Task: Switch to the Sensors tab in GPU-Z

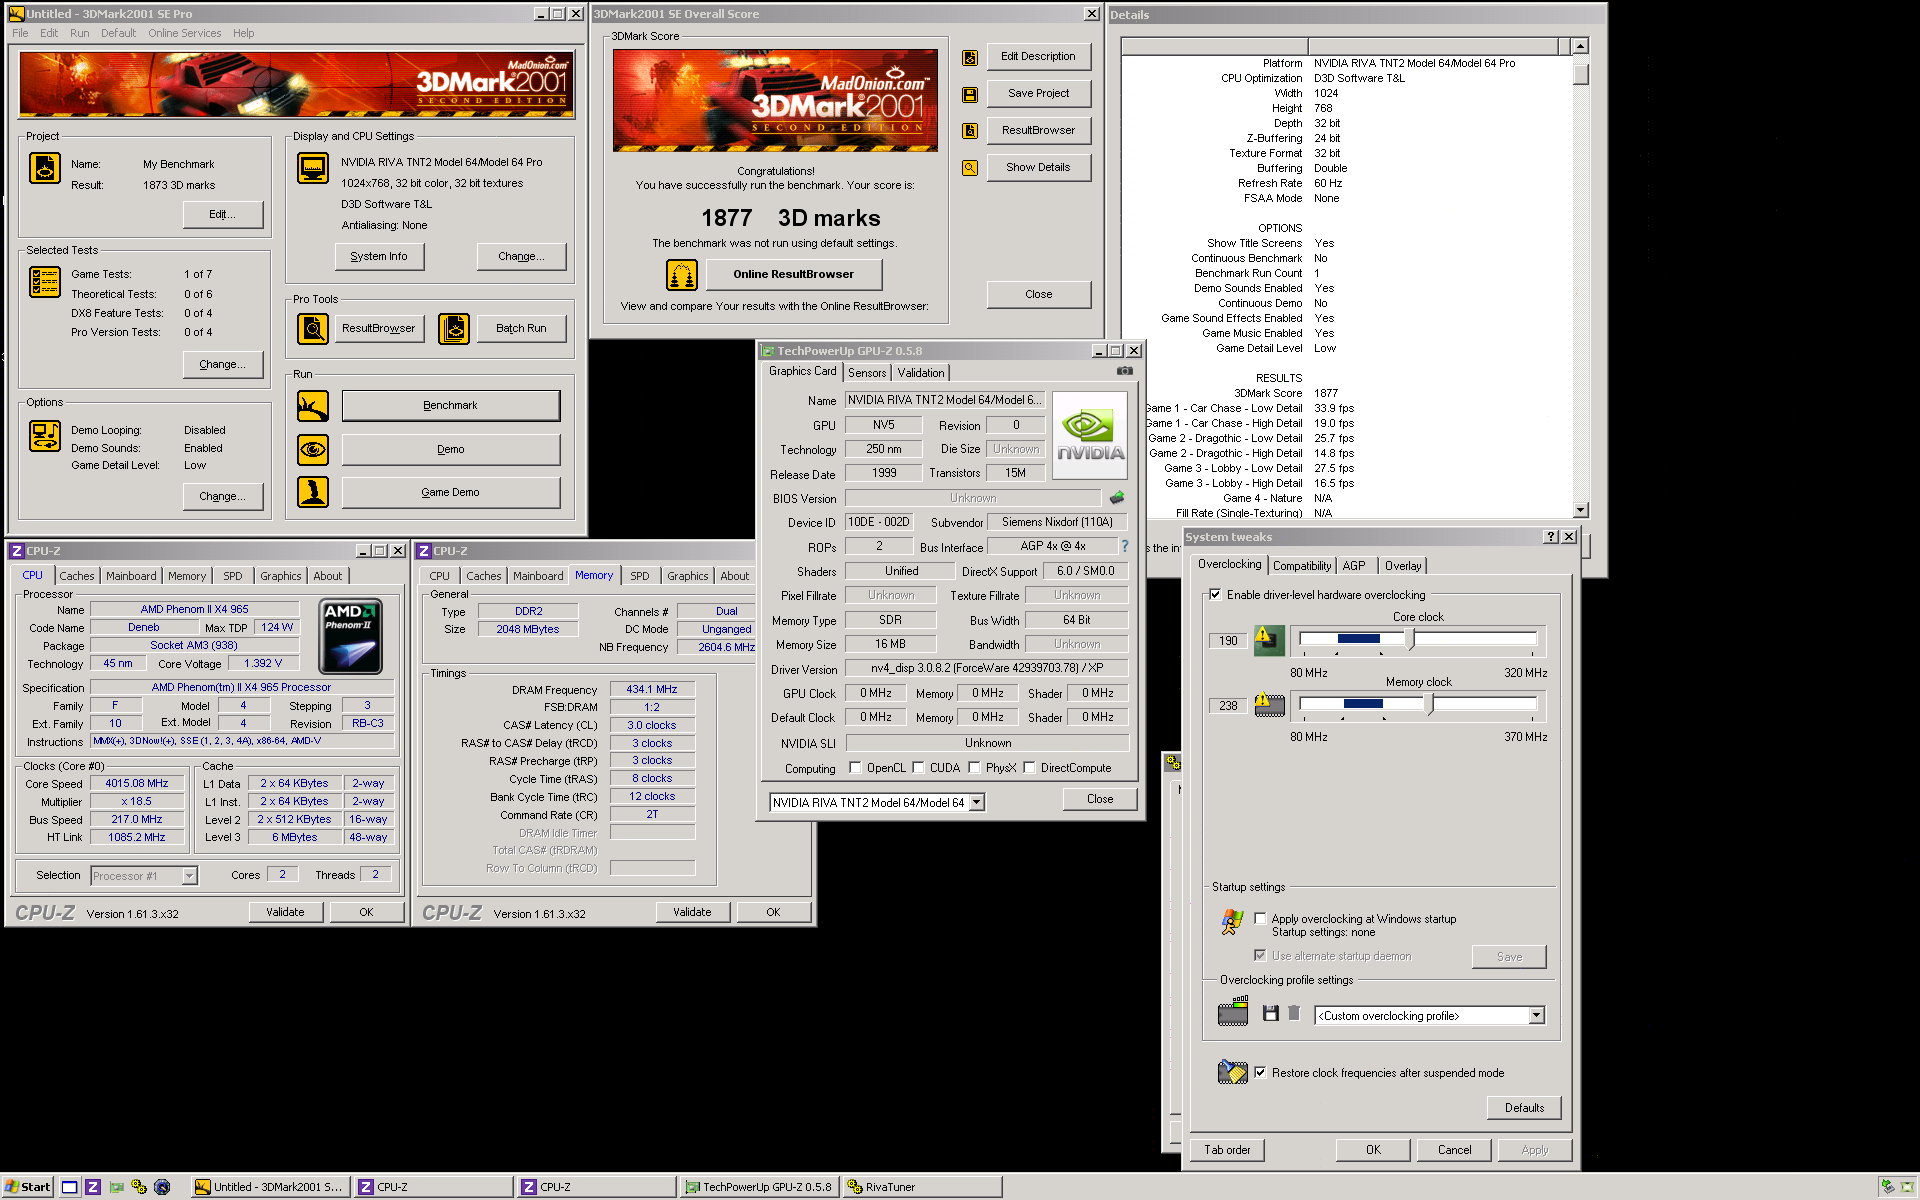Action: tap(867, 373)
